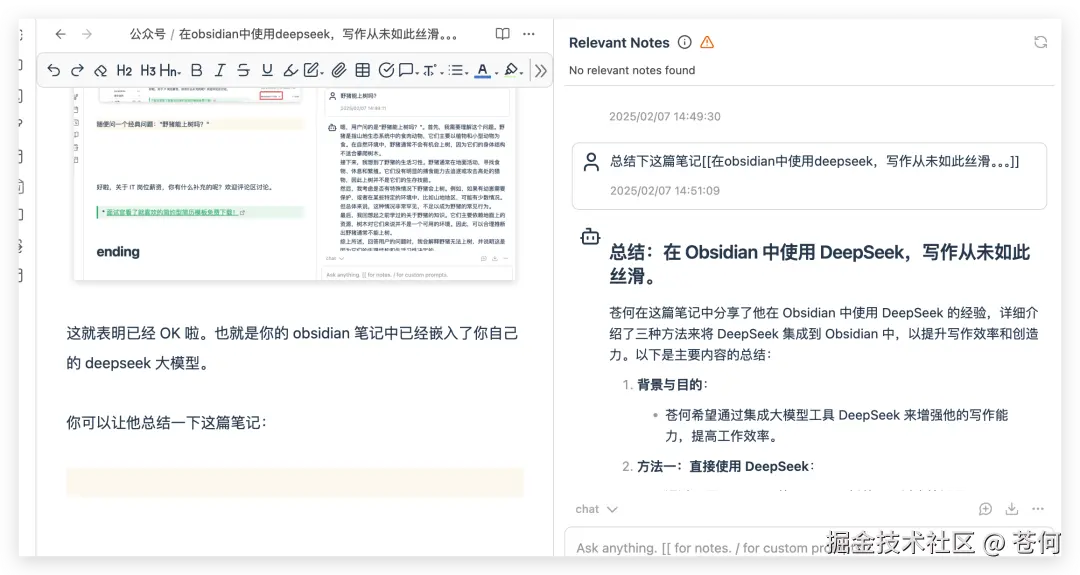
Task: Undo the last edit in toolbar
Action: [x=54, y=70]
